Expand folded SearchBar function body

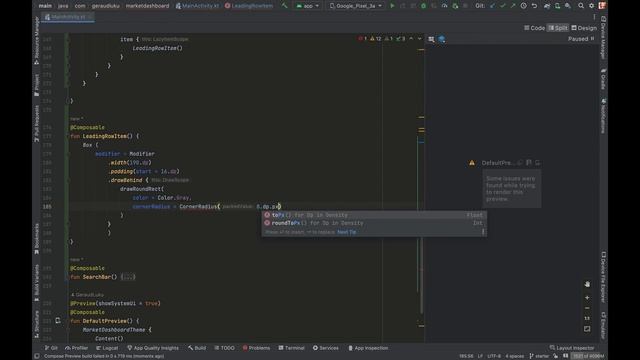[x=128, y=277]
